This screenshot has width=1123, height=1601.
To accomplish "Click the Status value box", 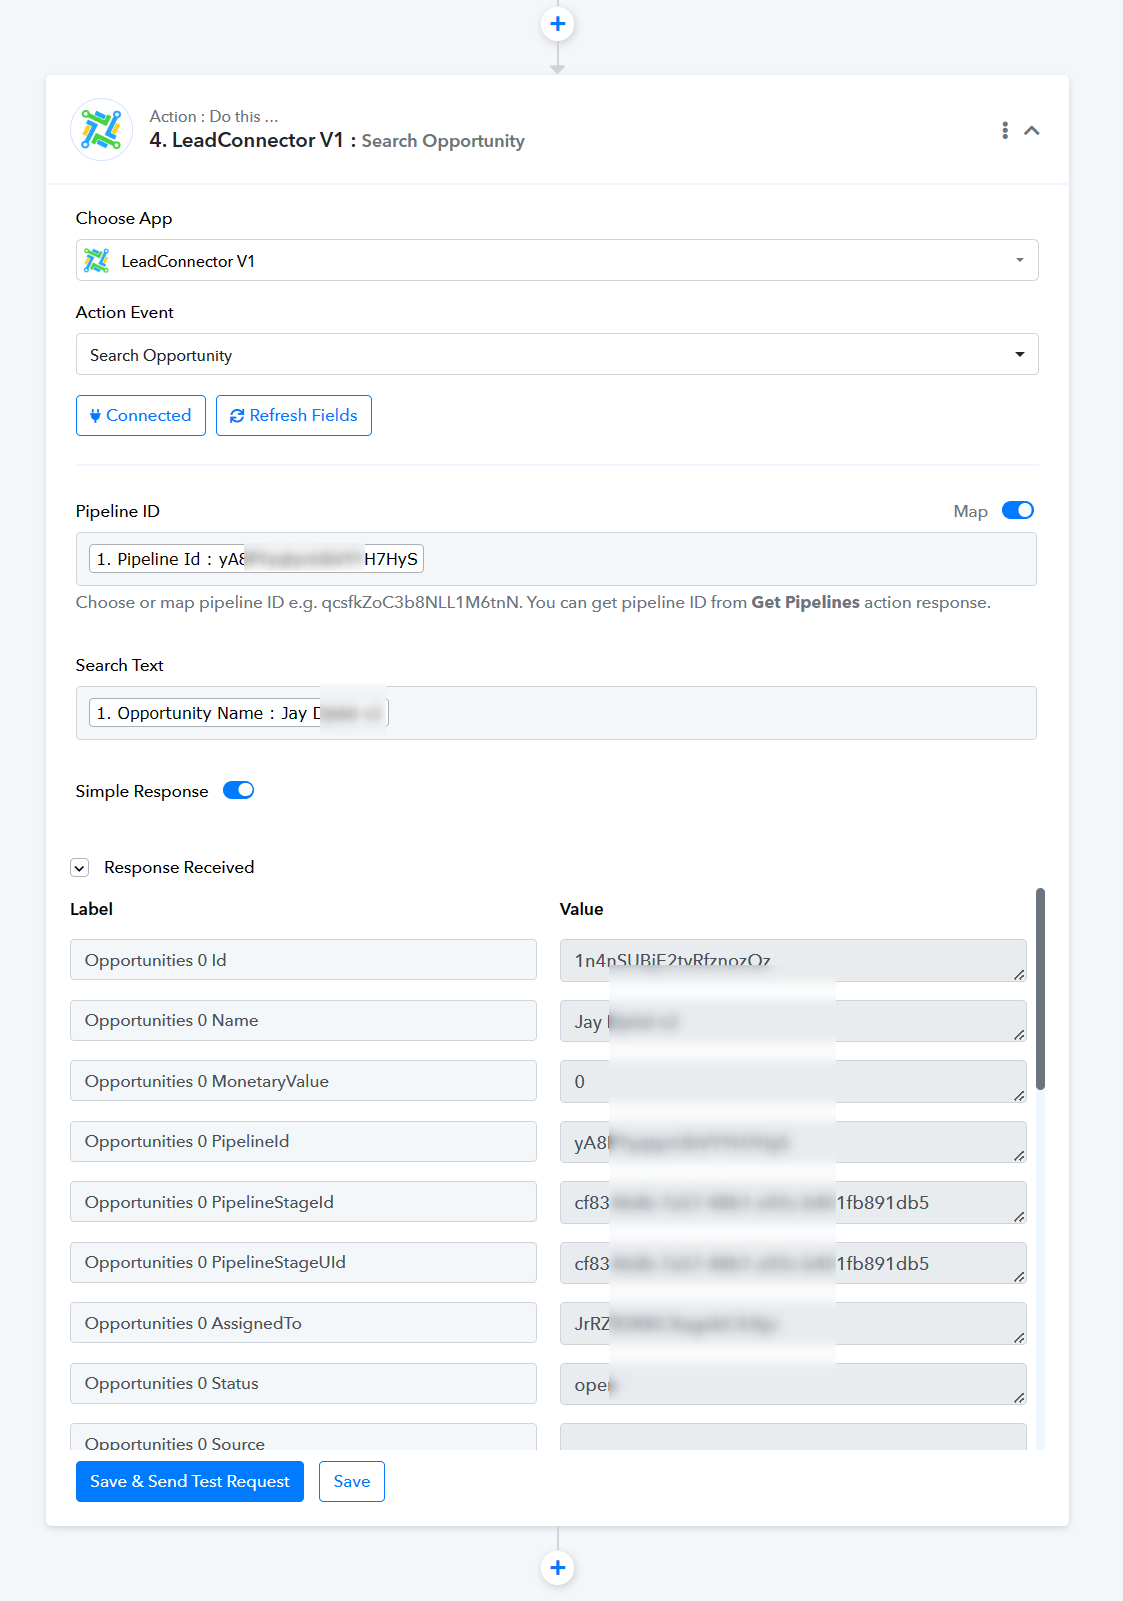I will (793, 1384).
